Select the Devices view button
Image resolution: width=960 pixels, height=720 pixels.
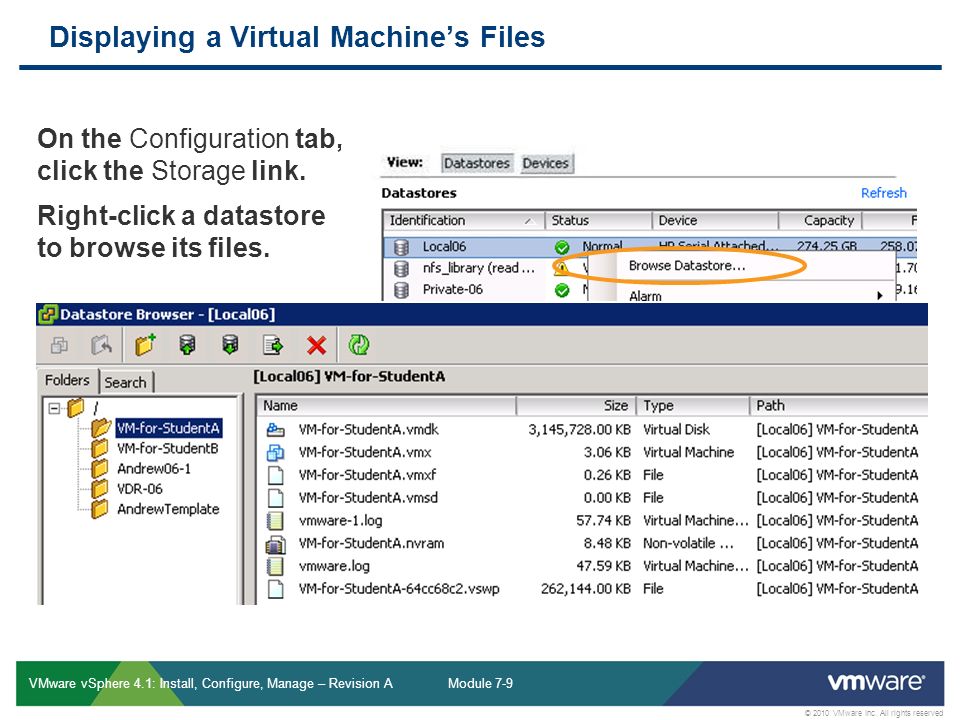tap(546, 163)
